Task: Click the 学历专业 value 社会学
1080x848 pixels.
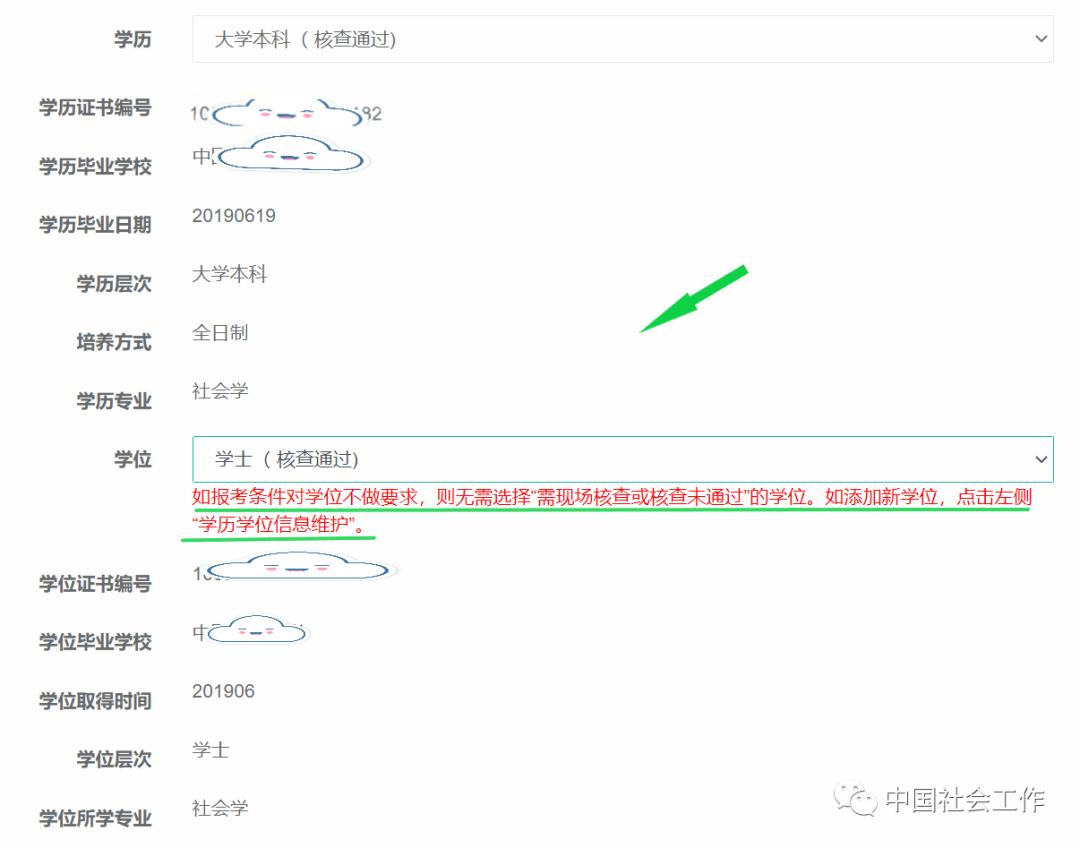Action: 220,391
